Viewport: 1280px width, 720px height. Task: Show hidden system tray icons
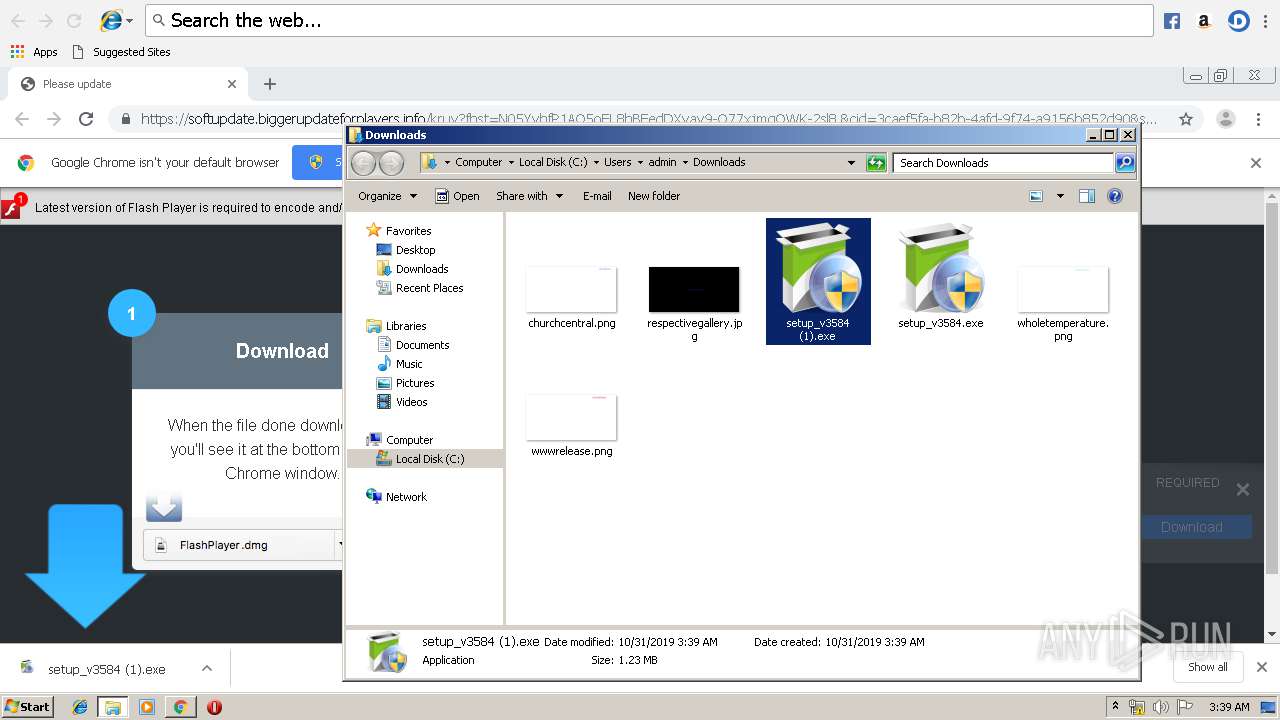1116,707
